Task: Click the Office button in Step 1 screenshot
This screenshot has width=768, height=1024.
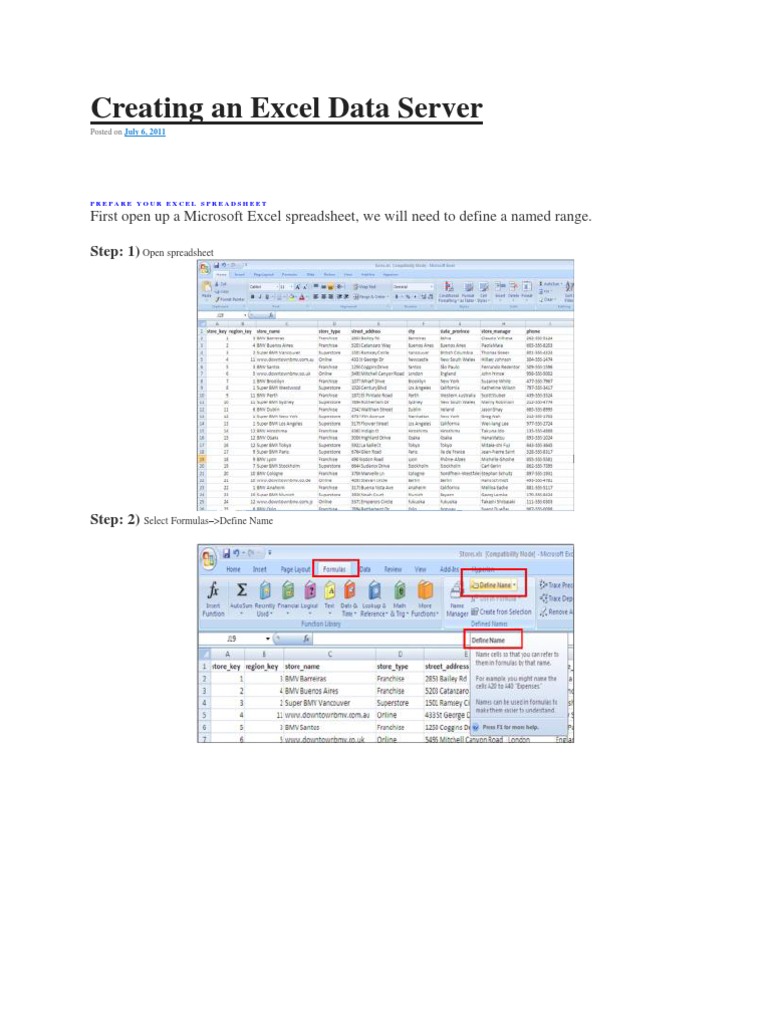Action: [204, 268]
